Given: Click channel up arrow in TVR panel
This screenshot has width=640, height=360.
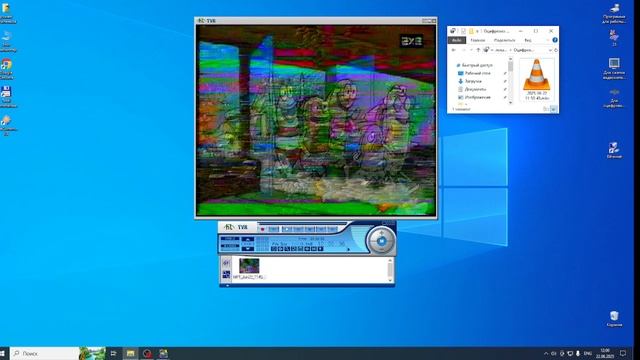Looking at the screenshot, I should 248,239.
